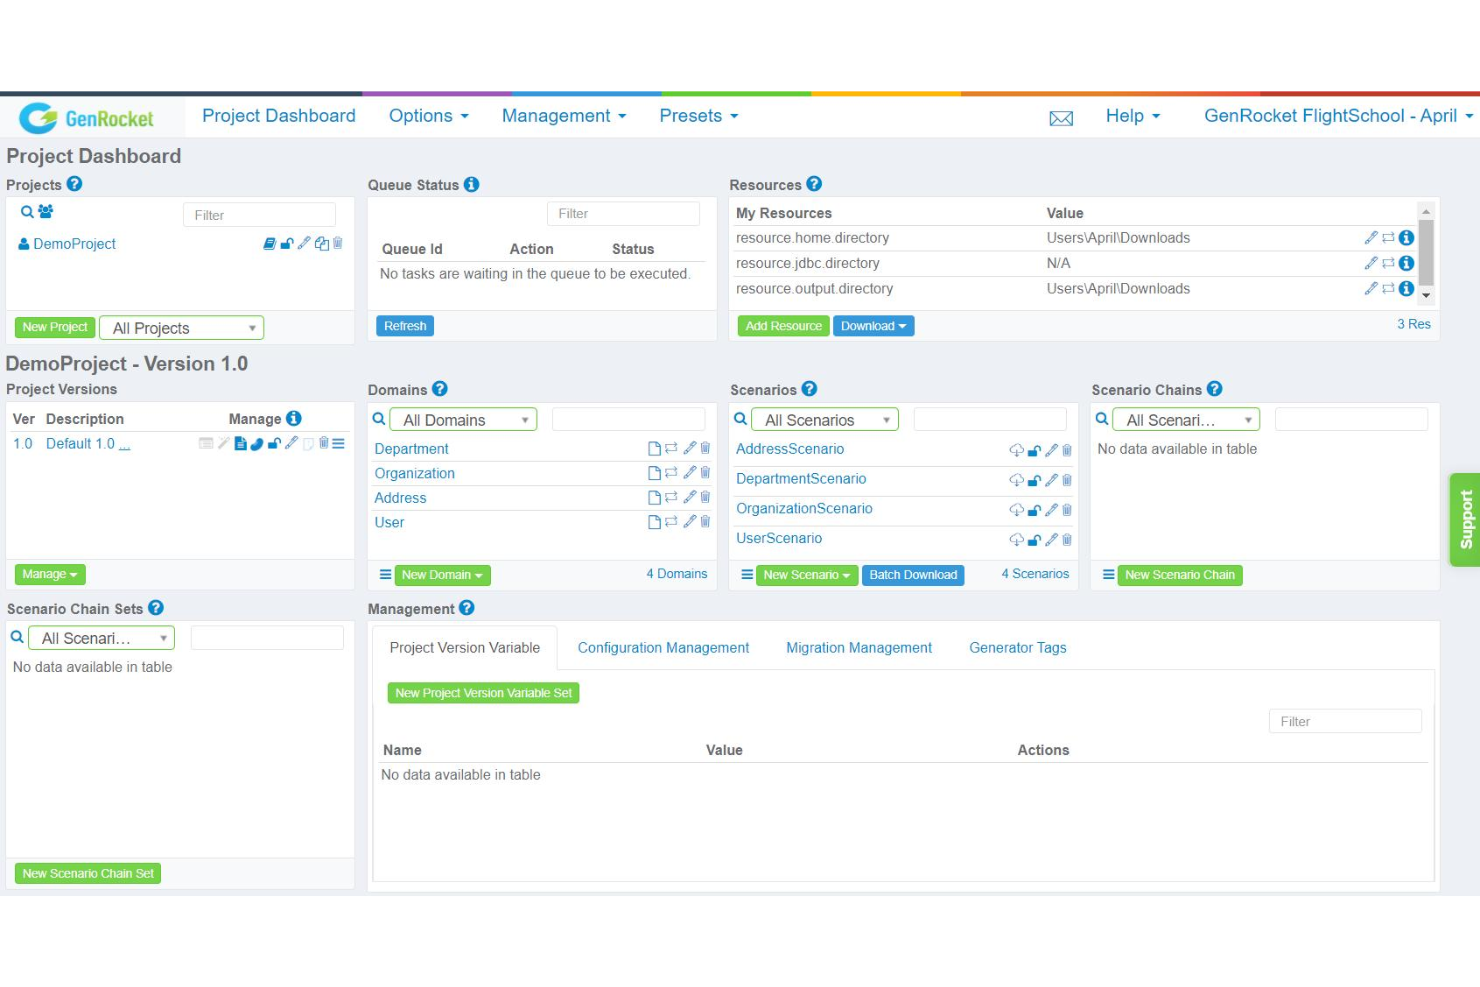Viewport: 1480px width, 987px height.
Task: Click the Management variables Filter field
Action: click(x=1345, y=721)
